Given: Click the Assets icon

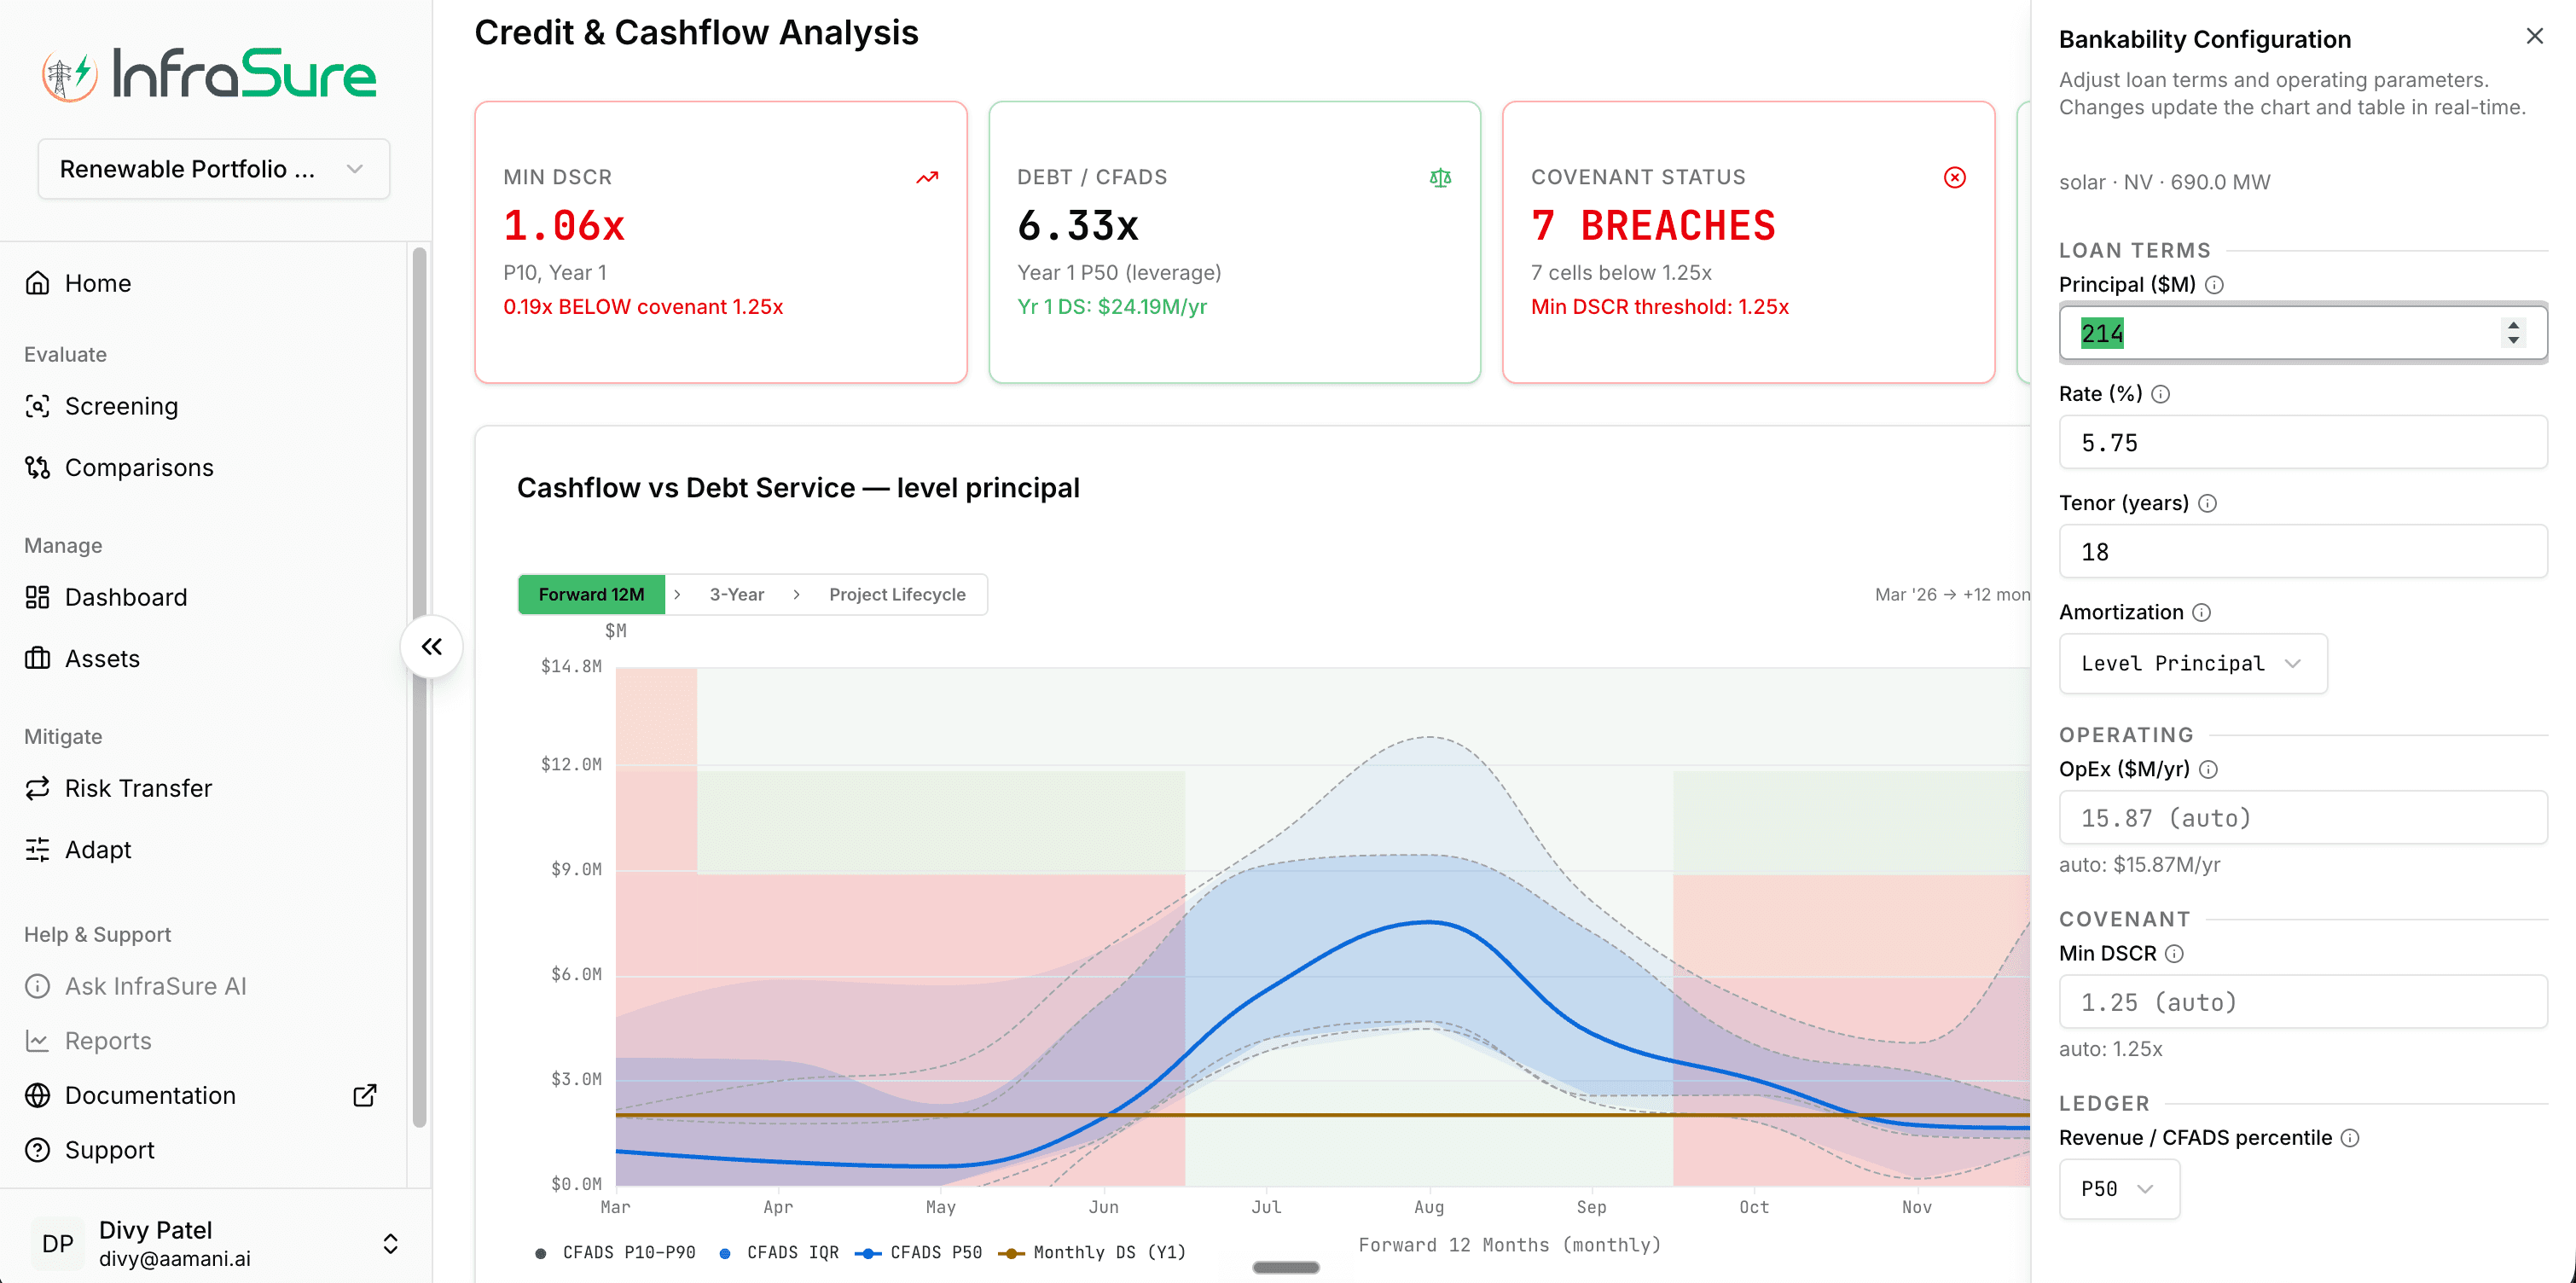Looking at the screenshot, I should (x=37, y=658).
